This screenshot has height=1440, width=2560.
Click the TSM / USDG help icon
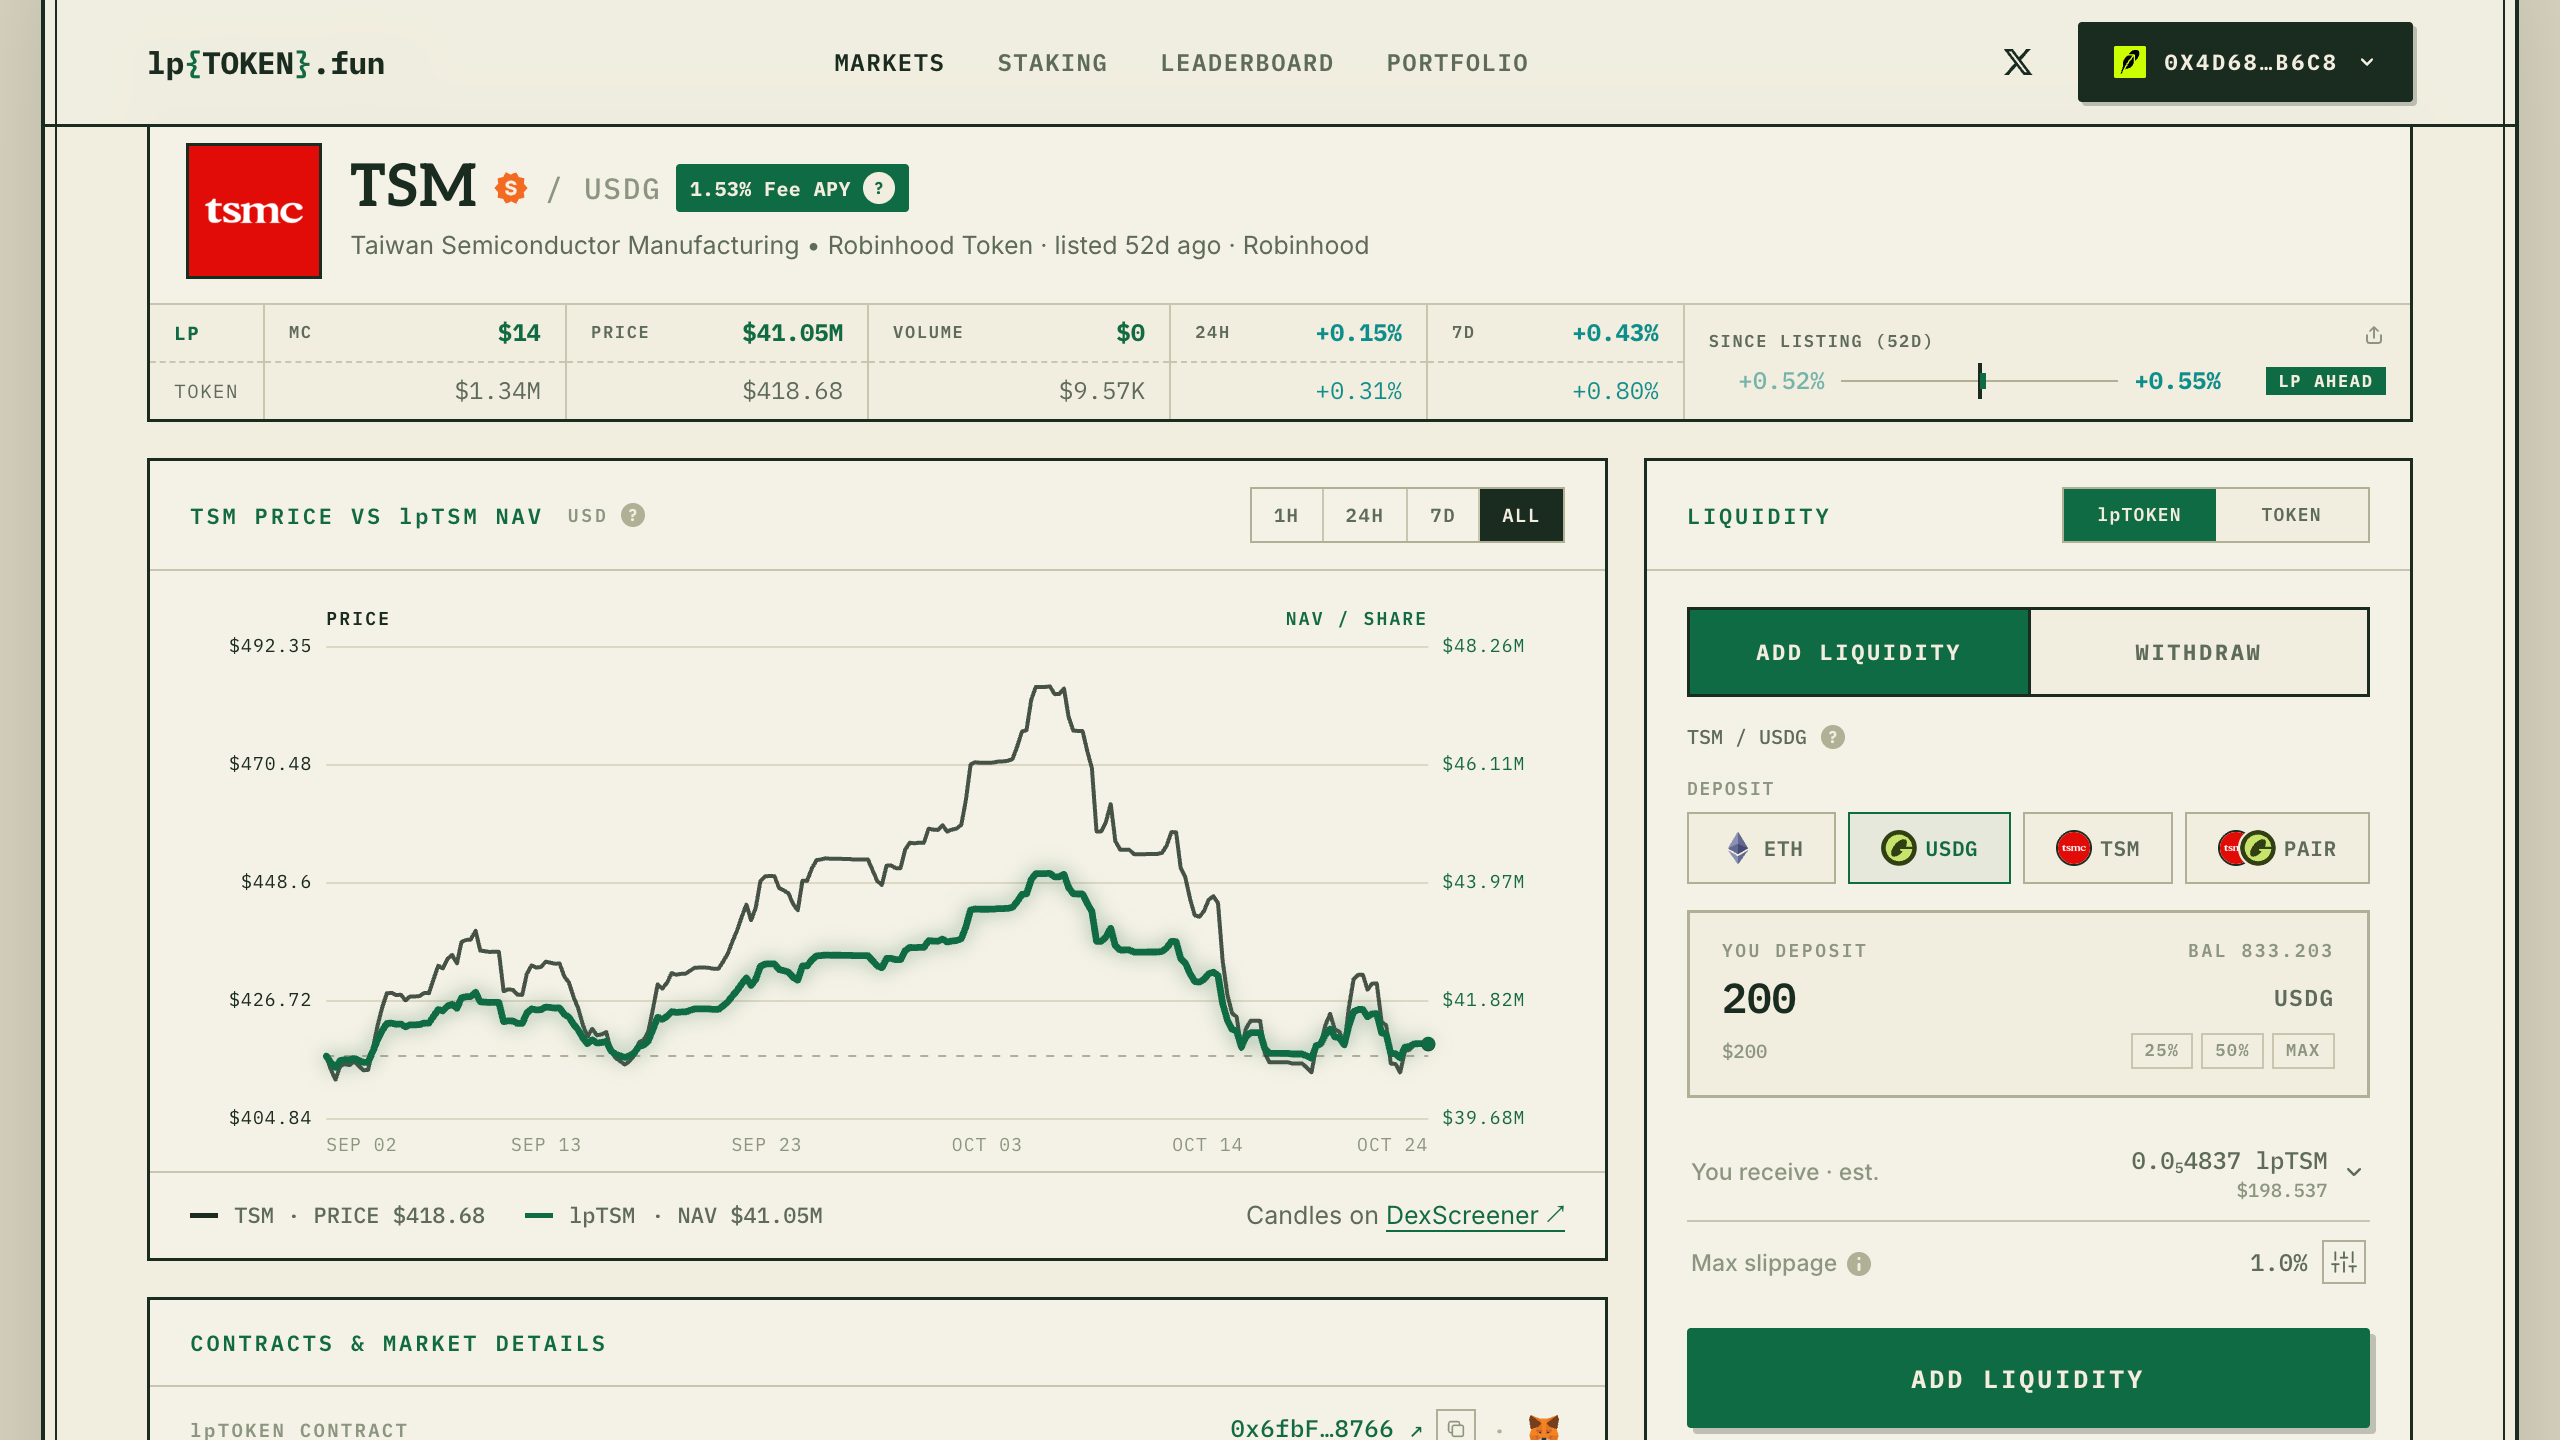click(x=1832, y=737)
